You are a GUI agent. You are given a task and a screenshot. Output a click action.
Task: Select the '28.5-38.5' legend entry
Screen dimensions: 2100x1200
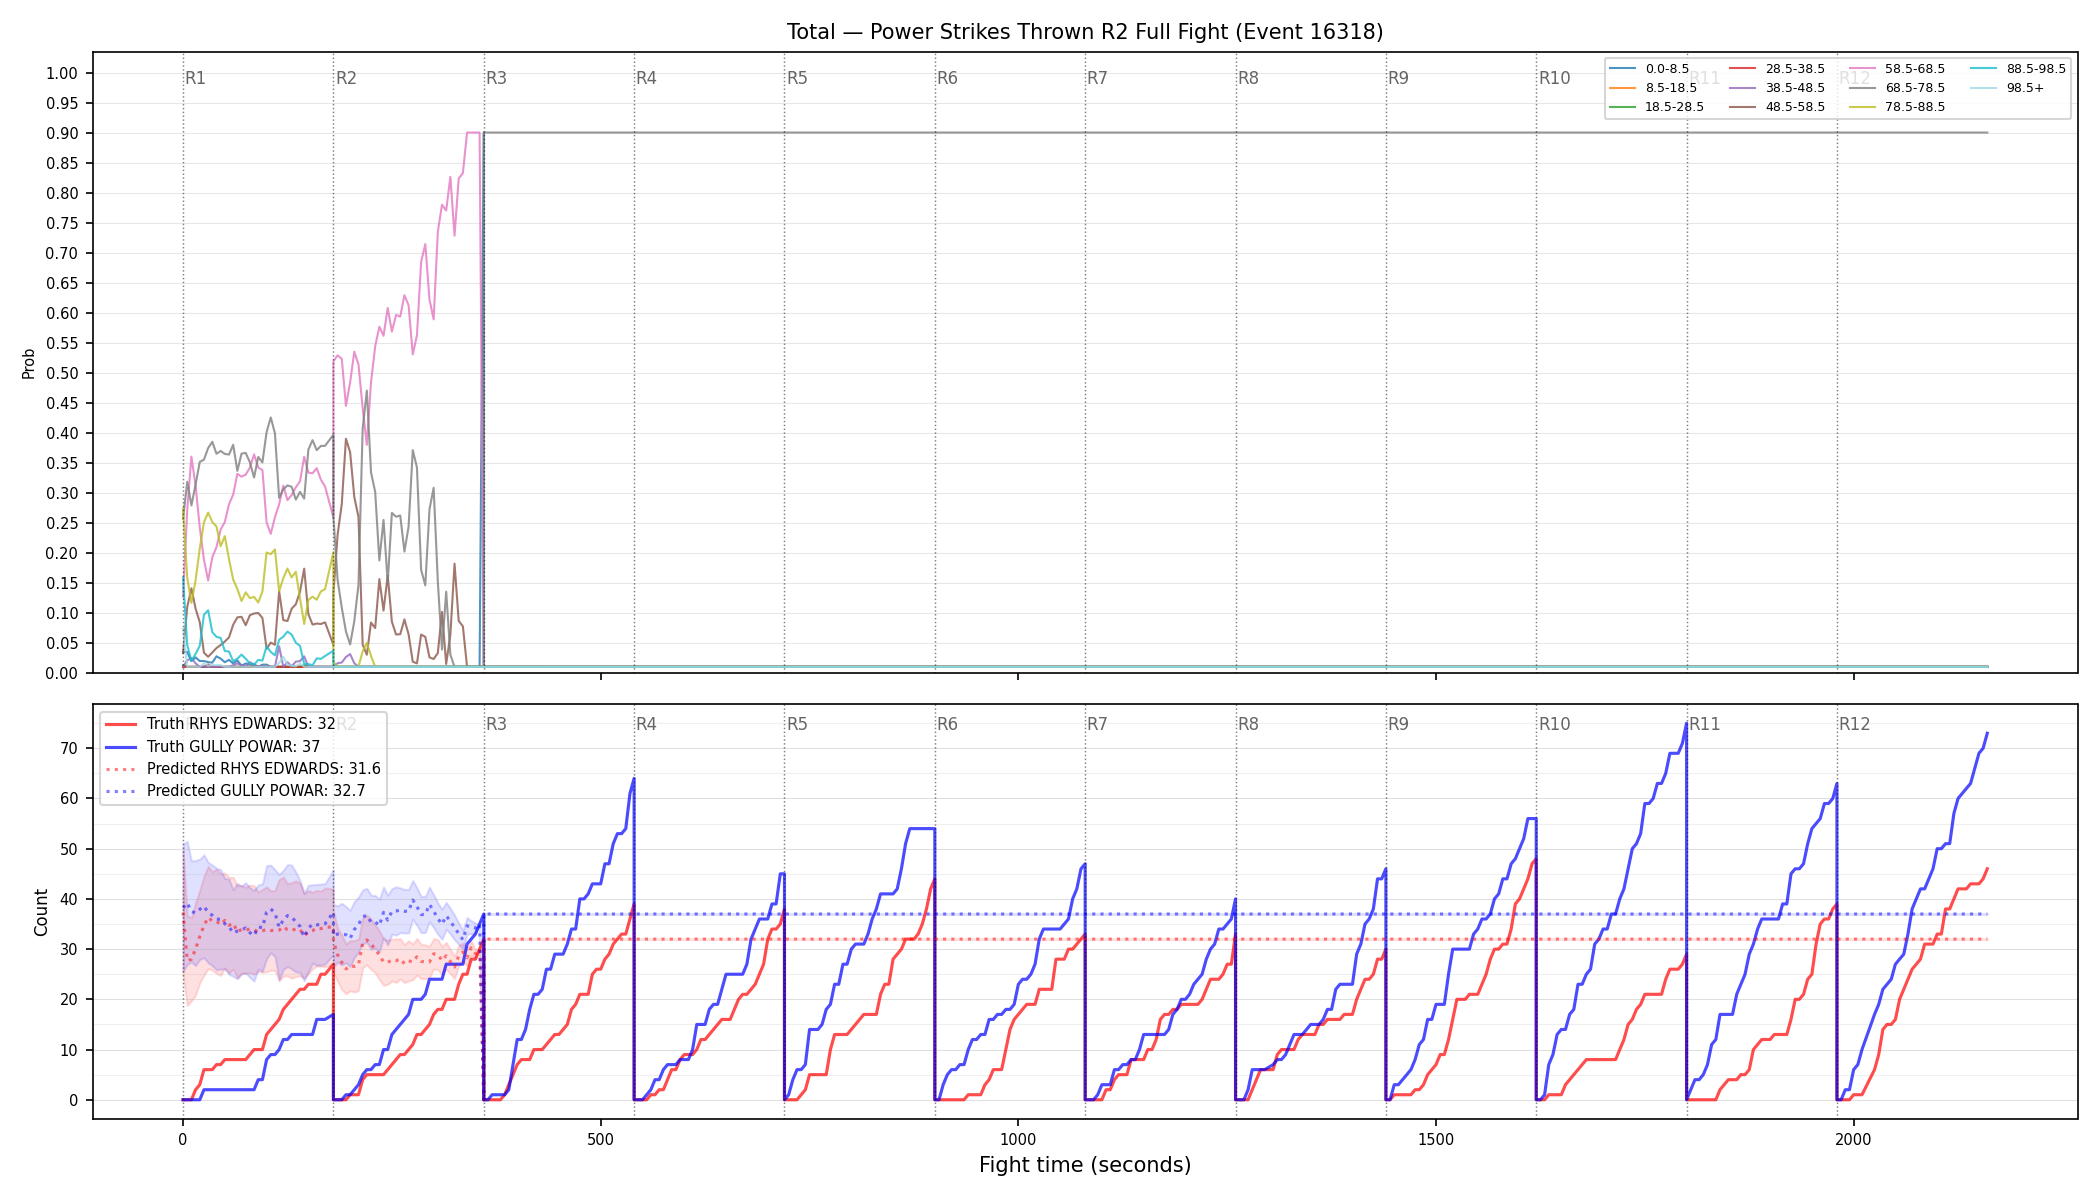click(1777, 69)
